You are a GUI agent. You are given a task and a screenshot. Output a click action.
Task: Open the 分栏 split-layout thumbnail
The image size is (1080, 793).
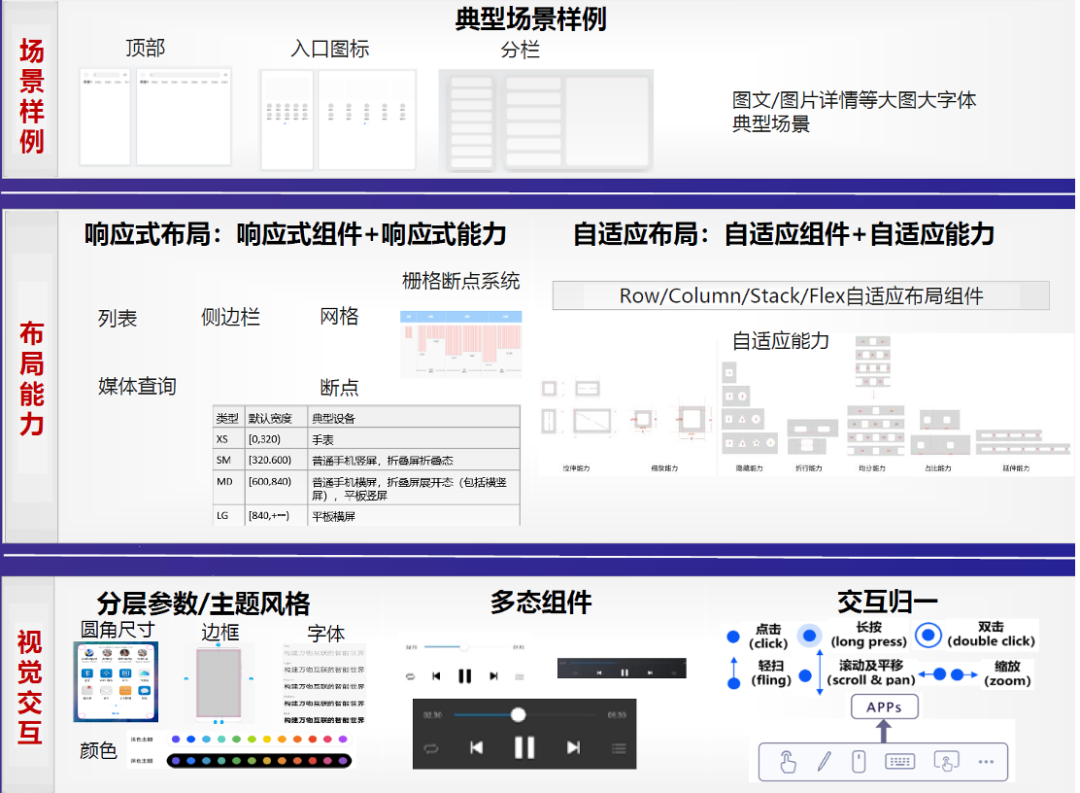(x=546, y=121)
